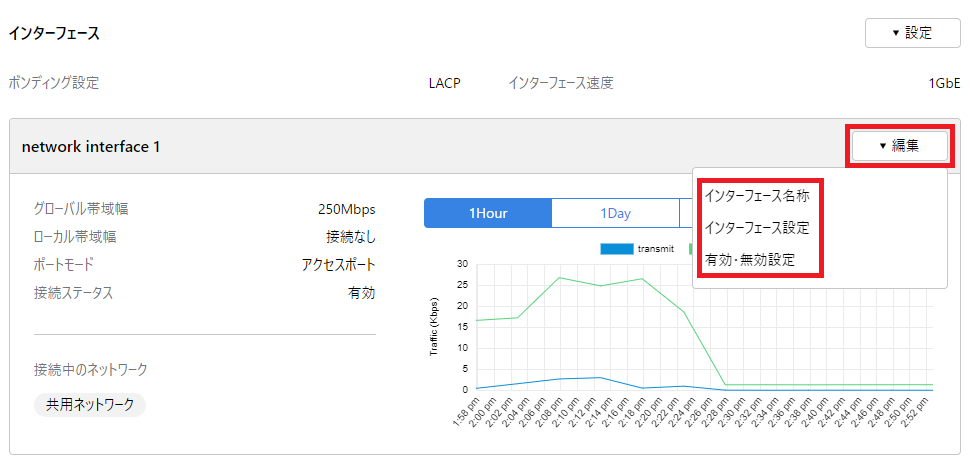Switch to the 1Day tab
973x468 pixels.
point(615,213)
